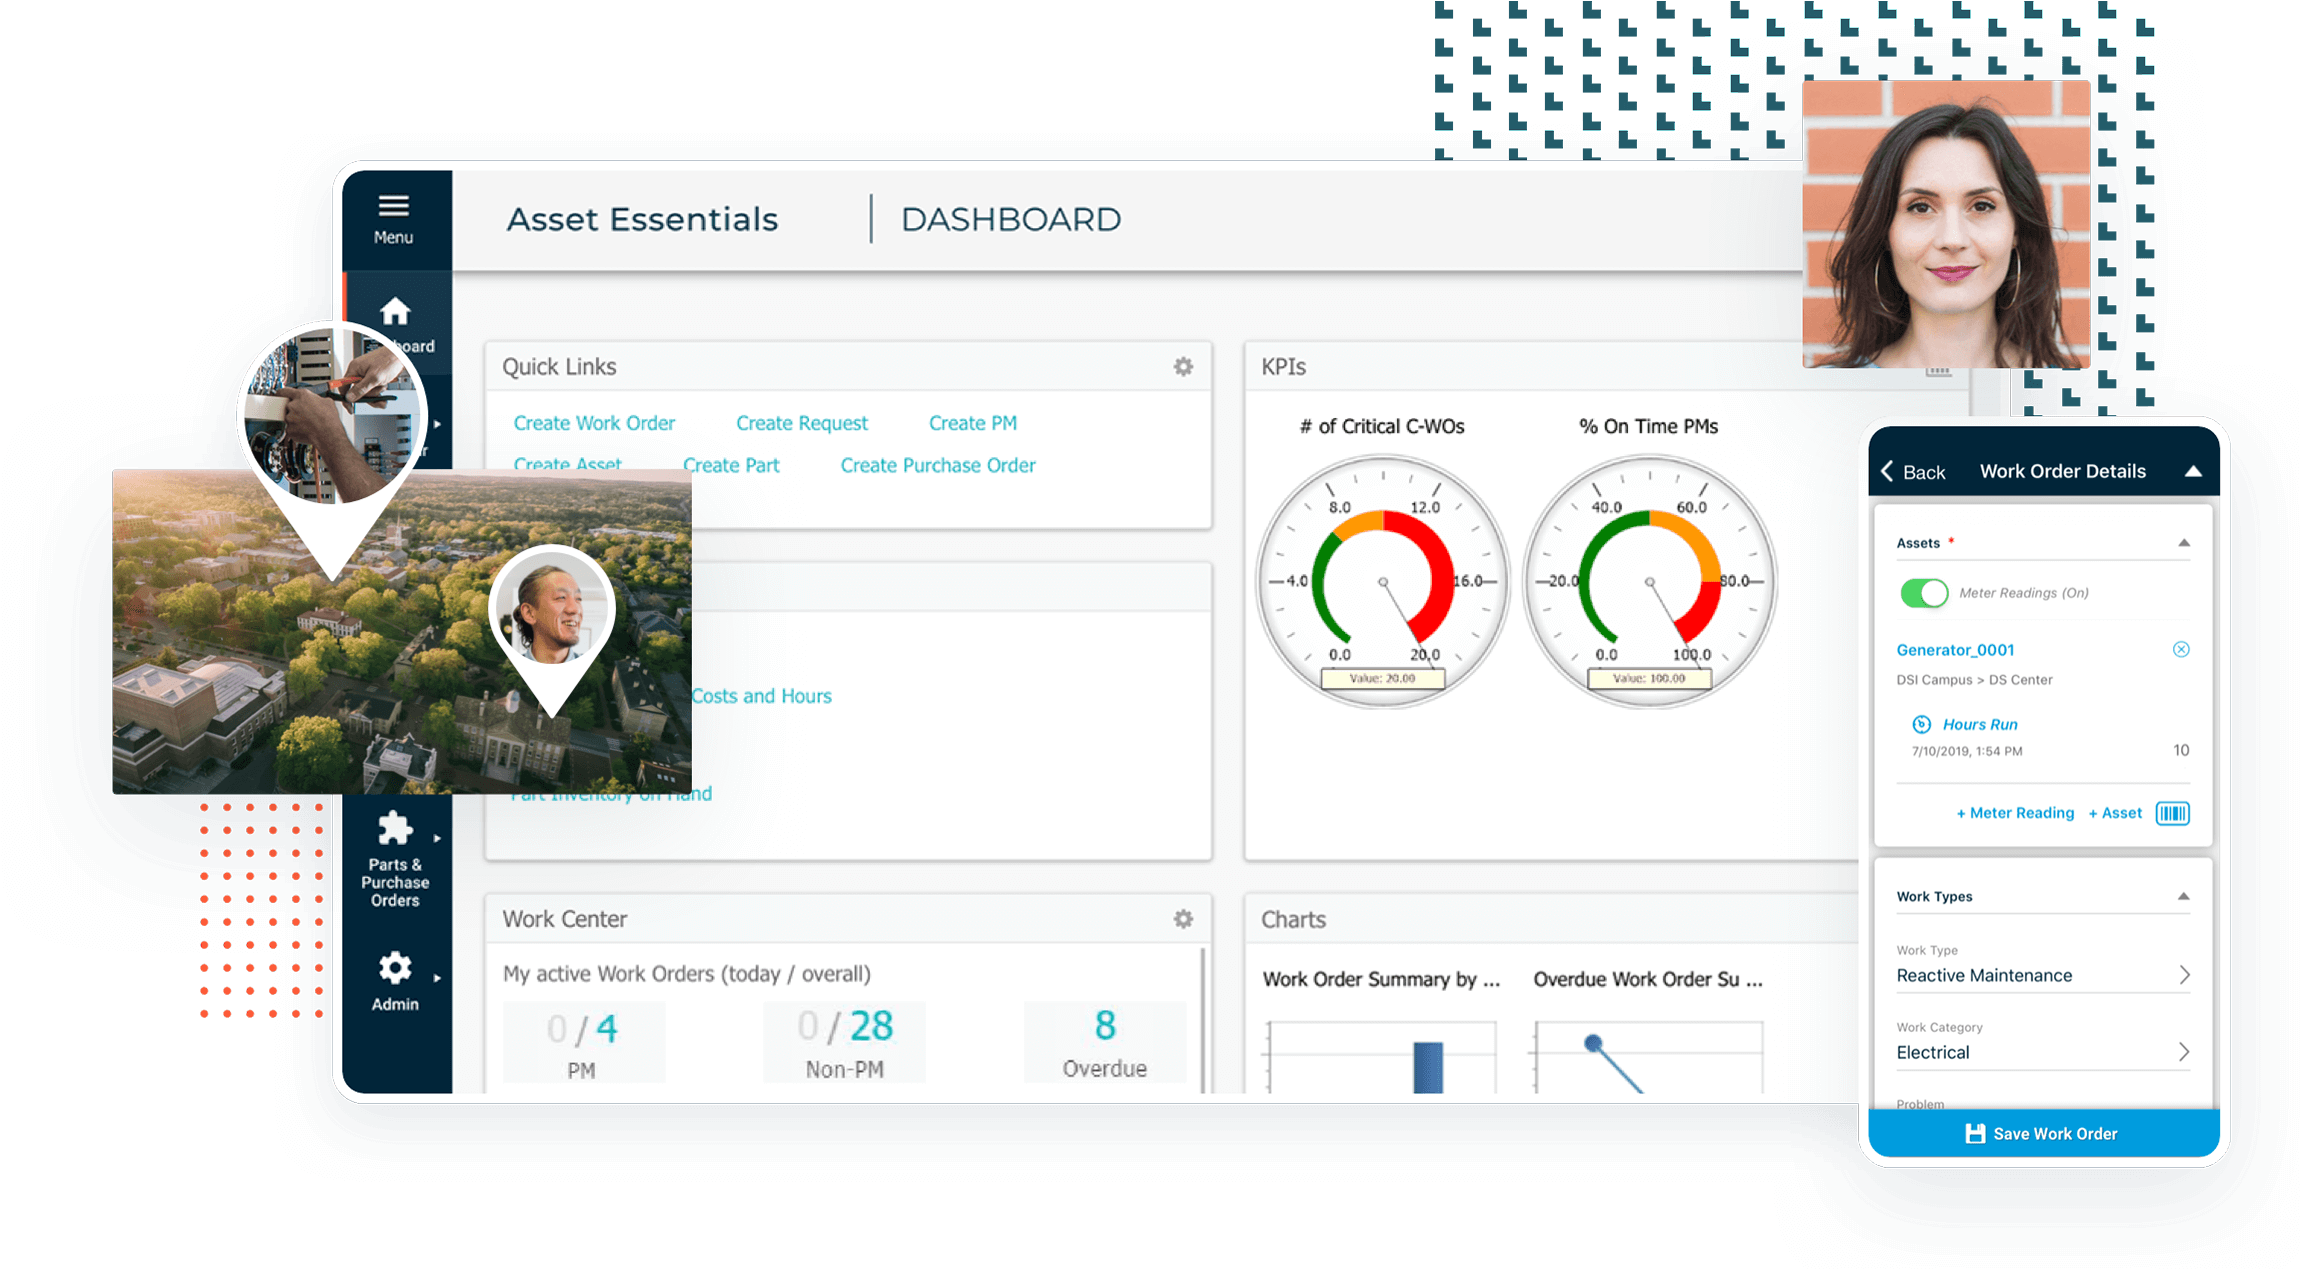Click Create Purchase Order link
The image size is (2301, 1269).
tap(938, 465)
